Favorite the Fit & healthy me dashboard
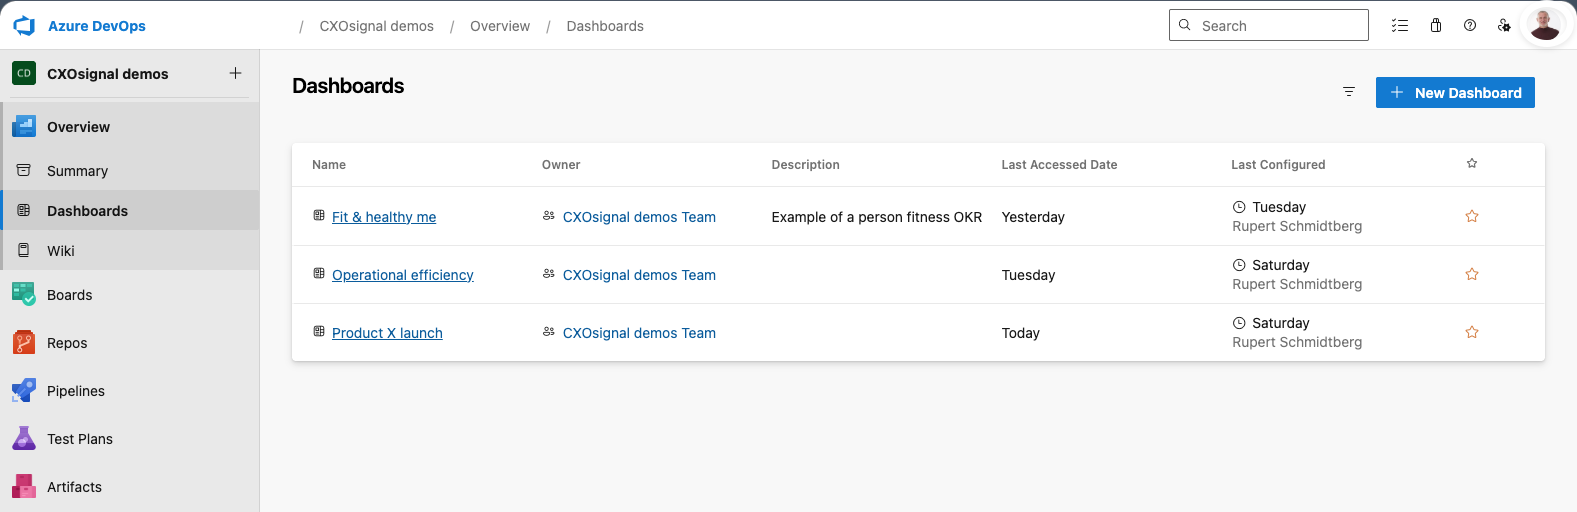Screen dimensions: 1577x512 1472,216
